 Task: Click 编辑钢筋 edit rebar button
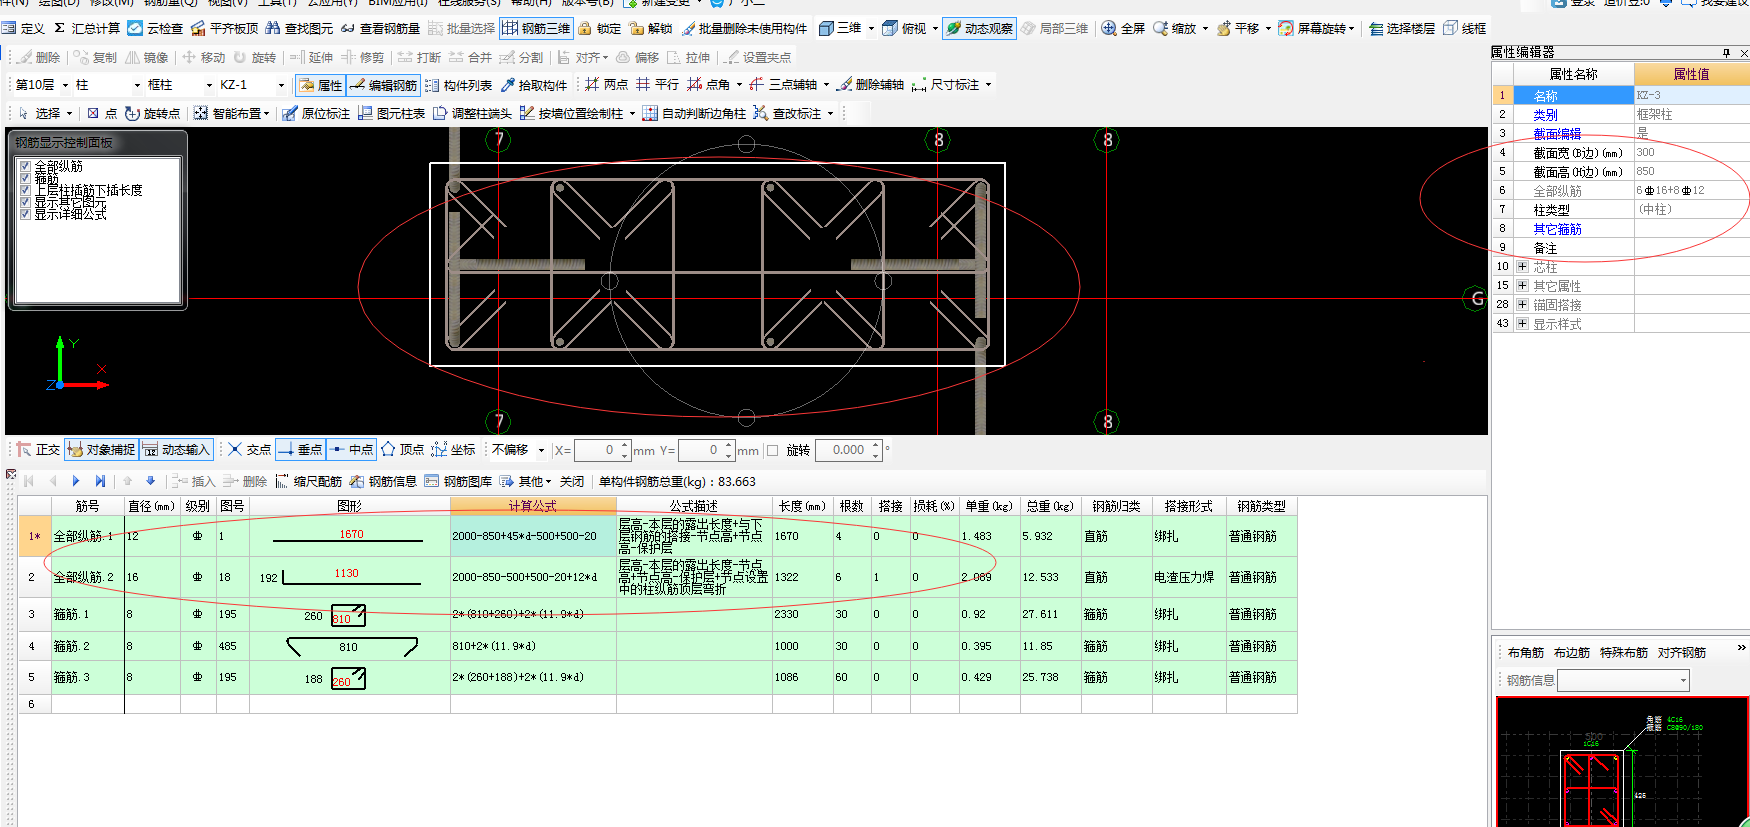[x=384, y=85]
